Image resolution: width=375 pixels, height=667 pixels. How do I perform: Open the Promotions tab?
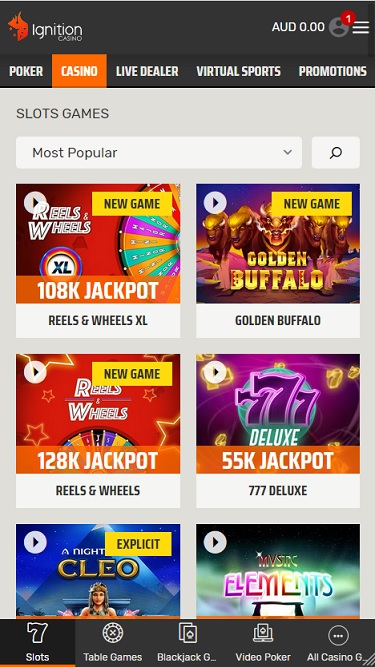(332, 71)
